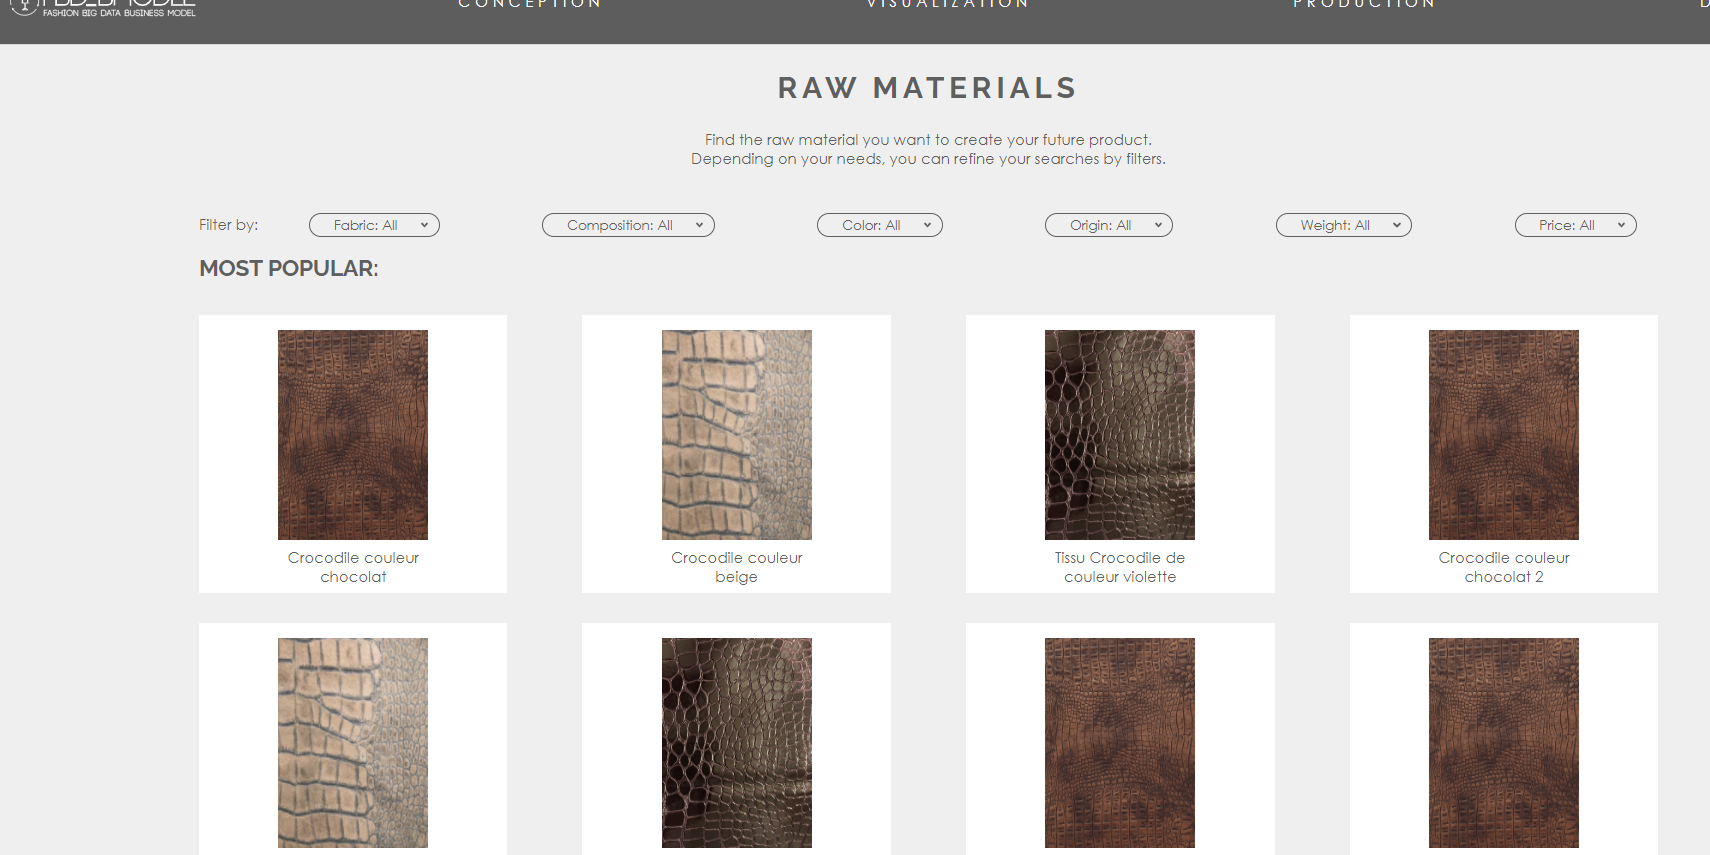Click the FBDBModel logo in header
The height and width of the screenshot is (855, 1710).
(x=104, y=8)
